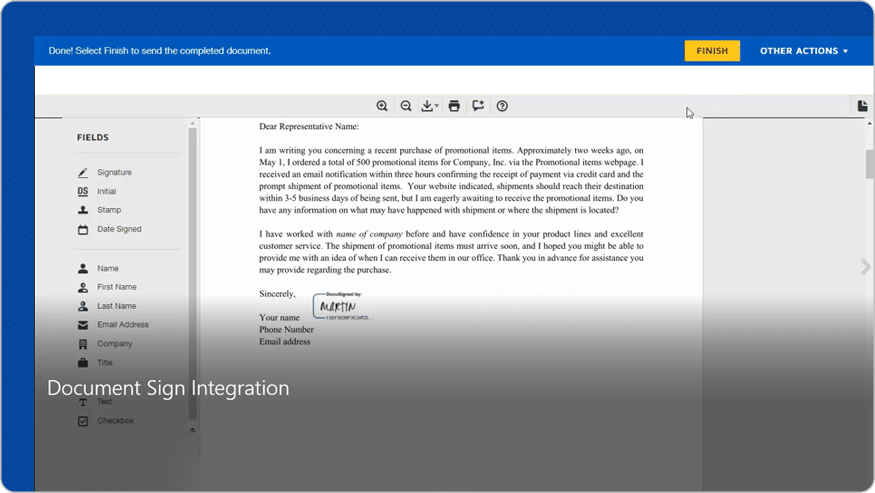Zoom out of the document
Screen dimensions: 875x493
click(406, 106)
